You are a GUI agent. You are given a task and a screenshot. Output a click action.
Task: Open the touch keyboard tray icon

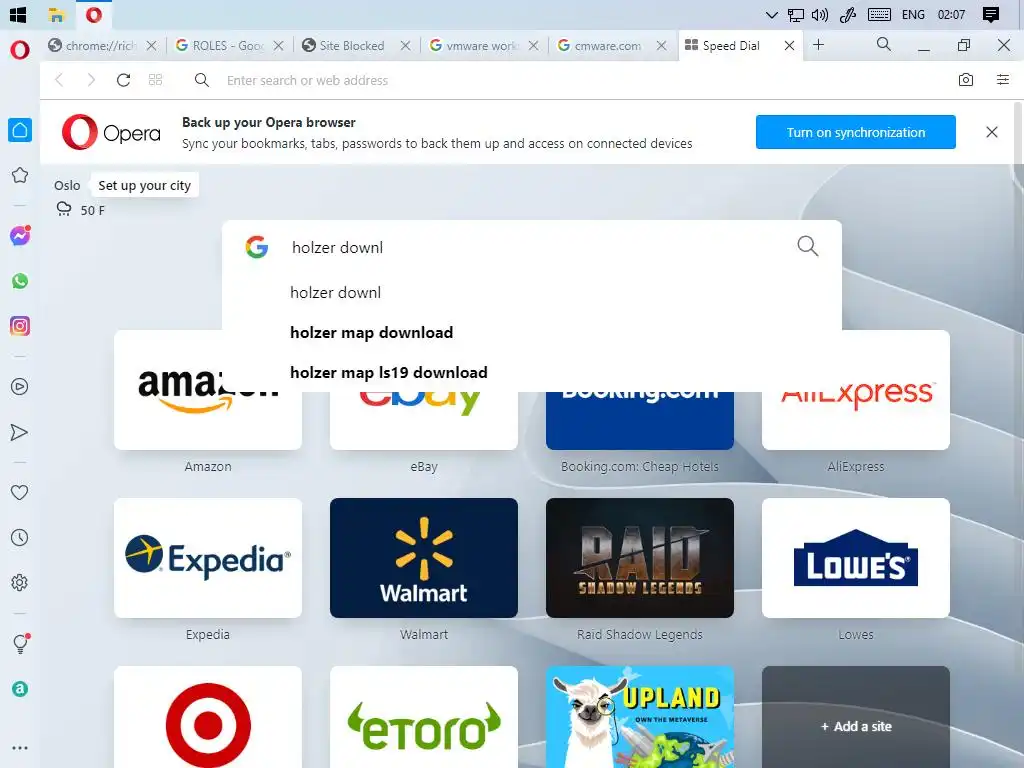tap(879, 14)
